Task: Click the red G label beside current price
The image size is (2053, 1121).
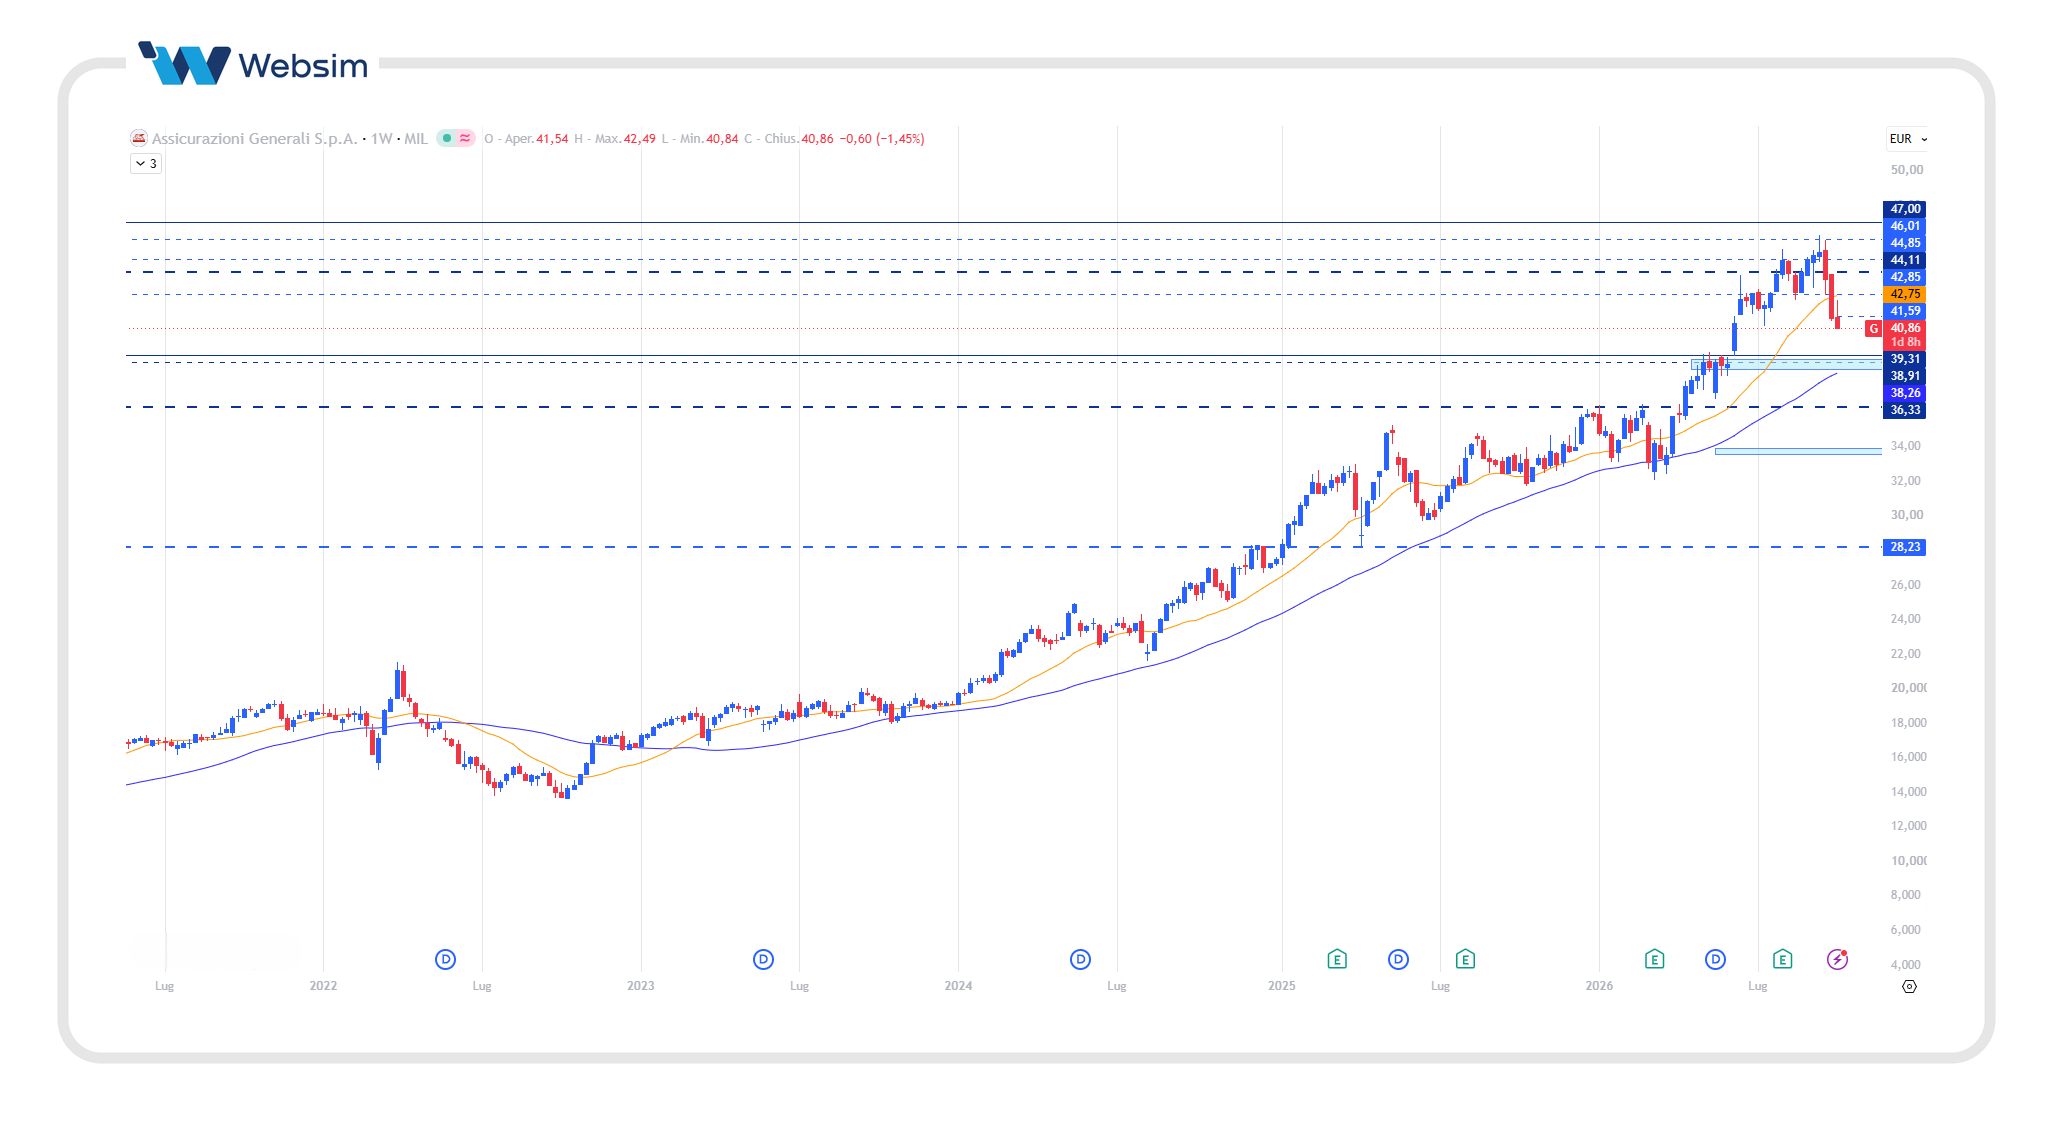Action: click(1873, 328)
